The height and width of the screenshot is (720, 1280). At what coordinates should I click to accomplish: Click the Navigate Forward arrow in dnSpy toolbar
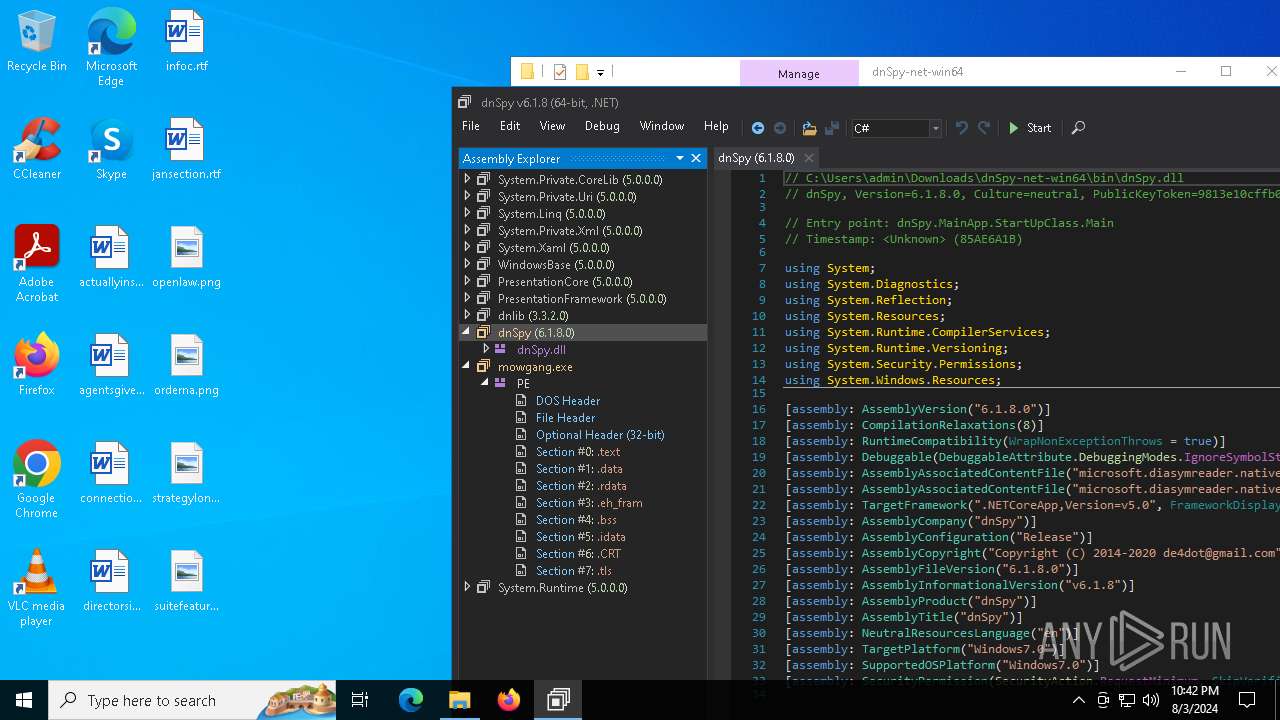pyautogui.click(x=780, y=128)
